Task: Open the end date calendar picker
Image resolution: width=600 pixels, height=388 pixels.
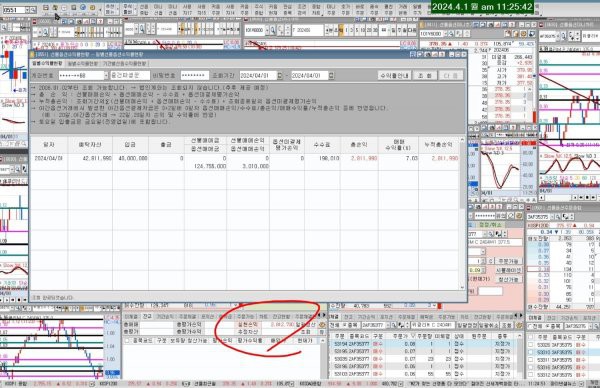Action: click(x=331, y=76)
